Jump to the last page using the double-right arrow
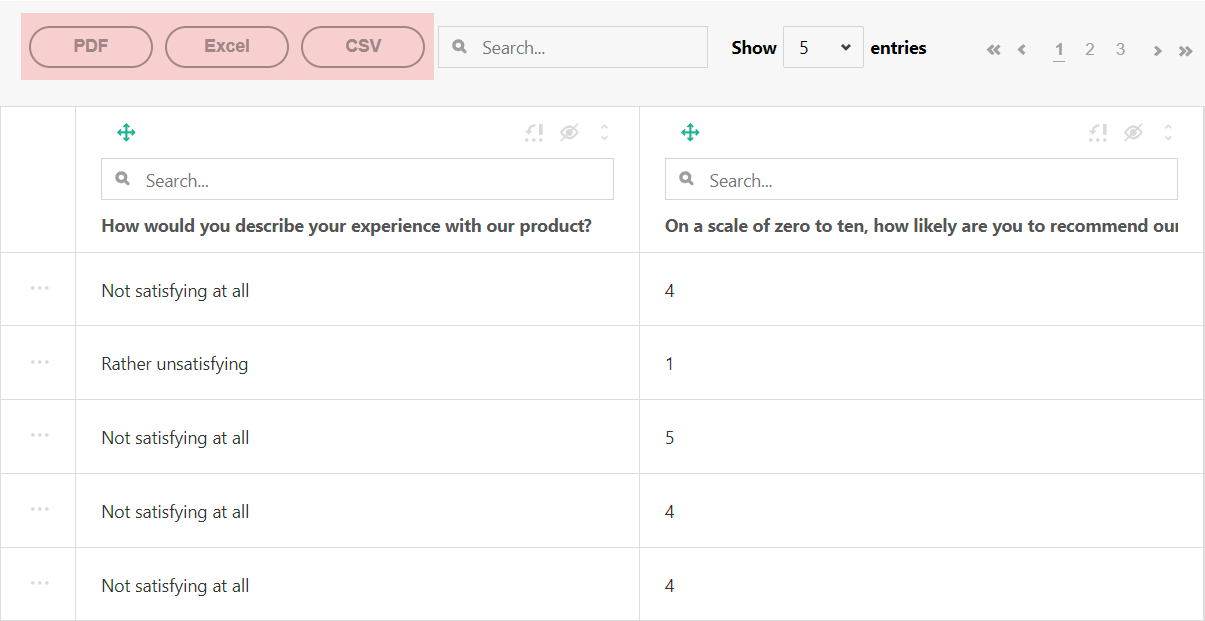Screen dimensions: 1205x621 coord(1185,50)
